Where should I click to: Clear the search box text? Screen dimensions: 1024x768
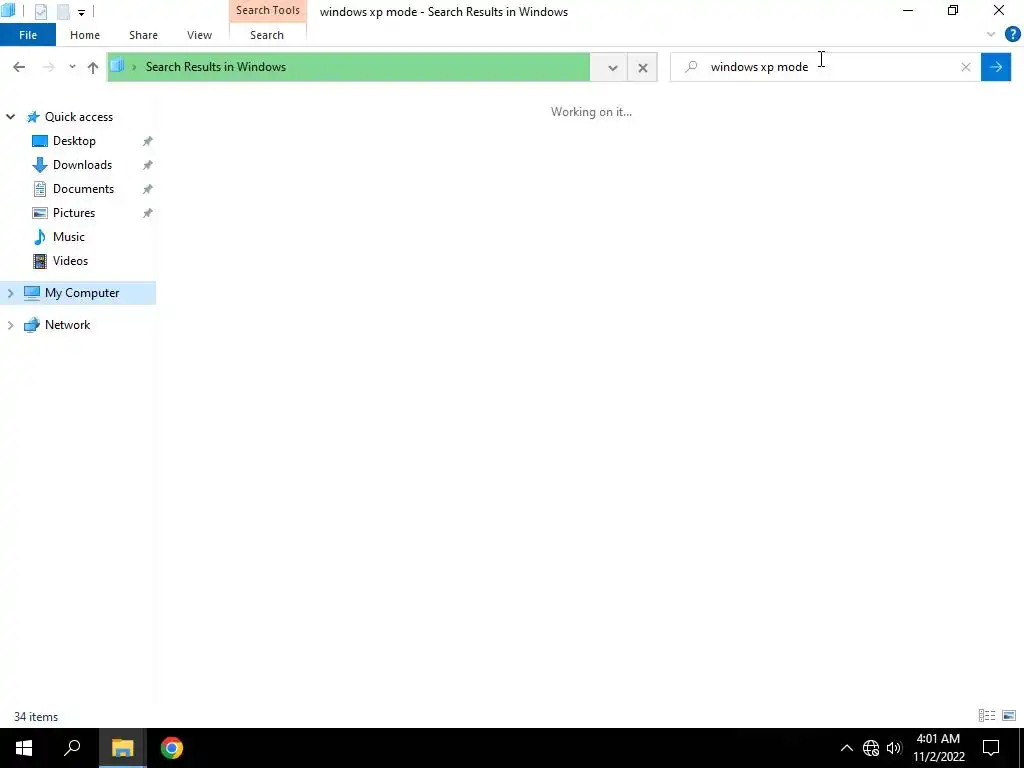966,67
